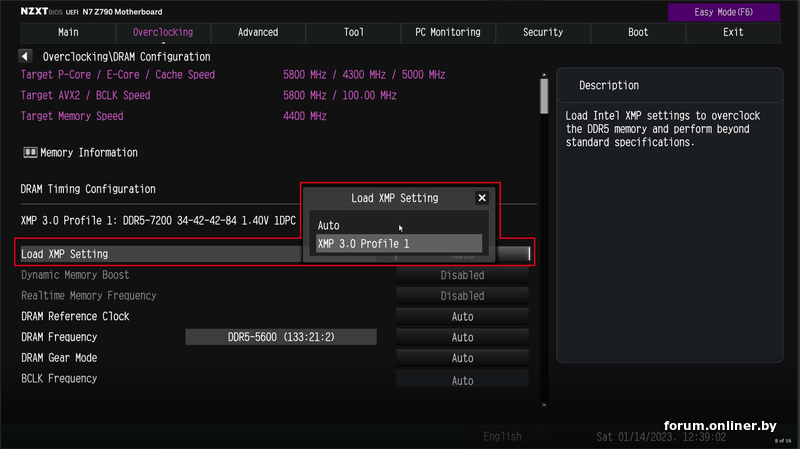Click DRAM Gear Mode label
The height and width of the screenshot is (449, 800).
[x=59, y=358]
